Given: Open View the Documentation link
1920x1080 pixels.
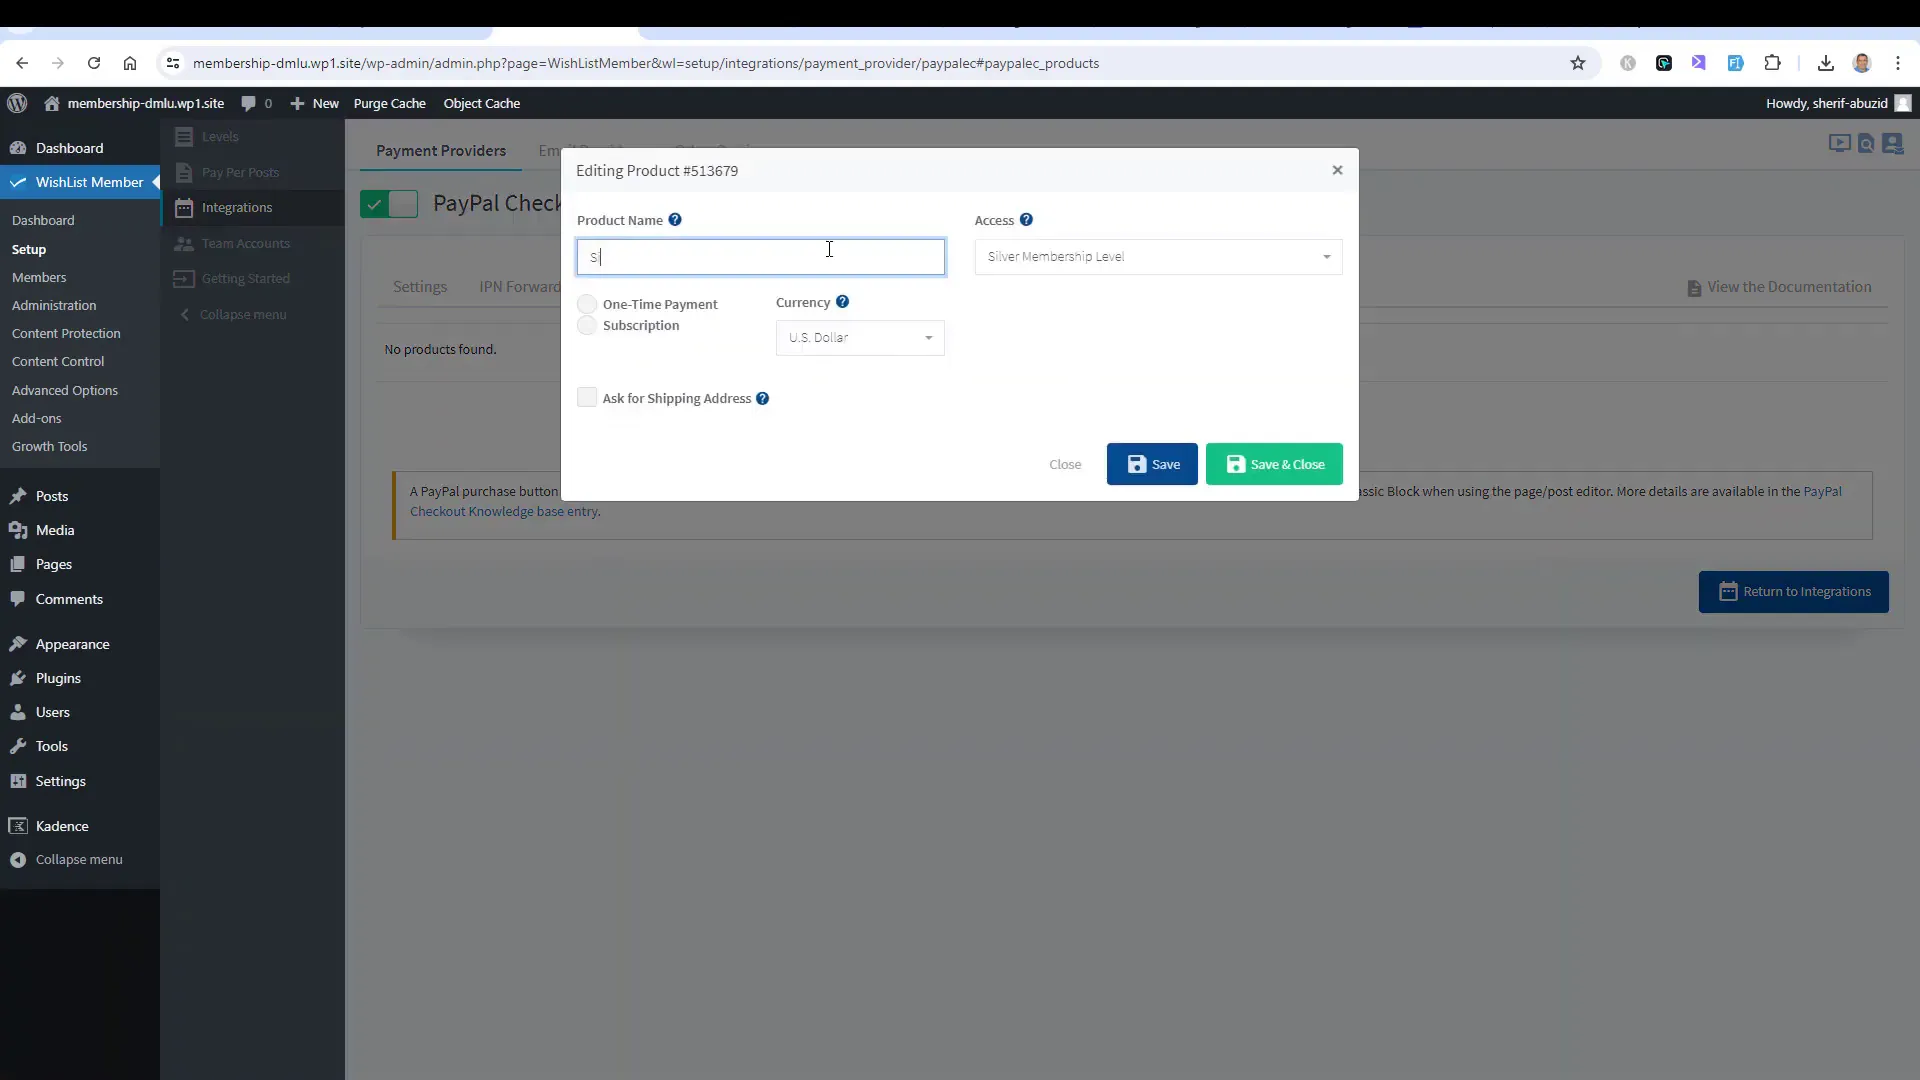Looking at the screenshot, I should (1779, 287).
